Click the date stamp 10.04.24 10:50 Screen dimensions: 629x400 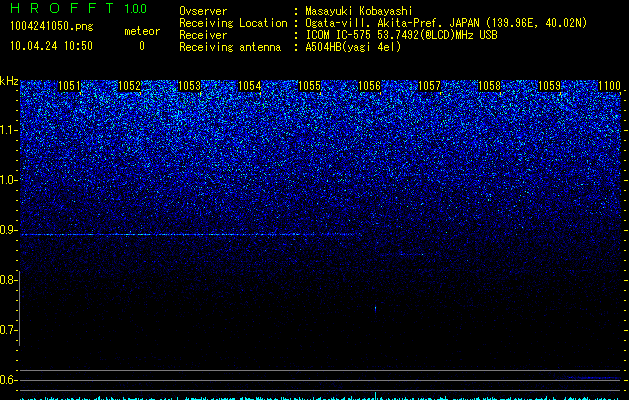point(51,46)
